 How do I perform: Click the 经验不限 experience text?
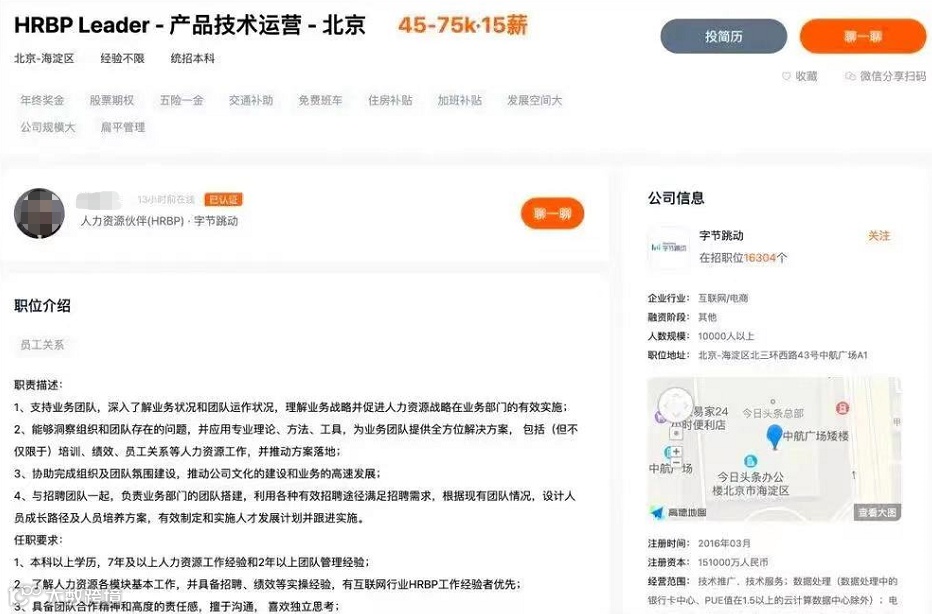(122, 58)
